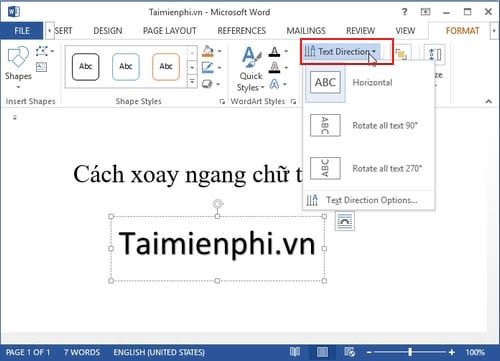Switch to the DESIGN tab

(x=108, y=31)
